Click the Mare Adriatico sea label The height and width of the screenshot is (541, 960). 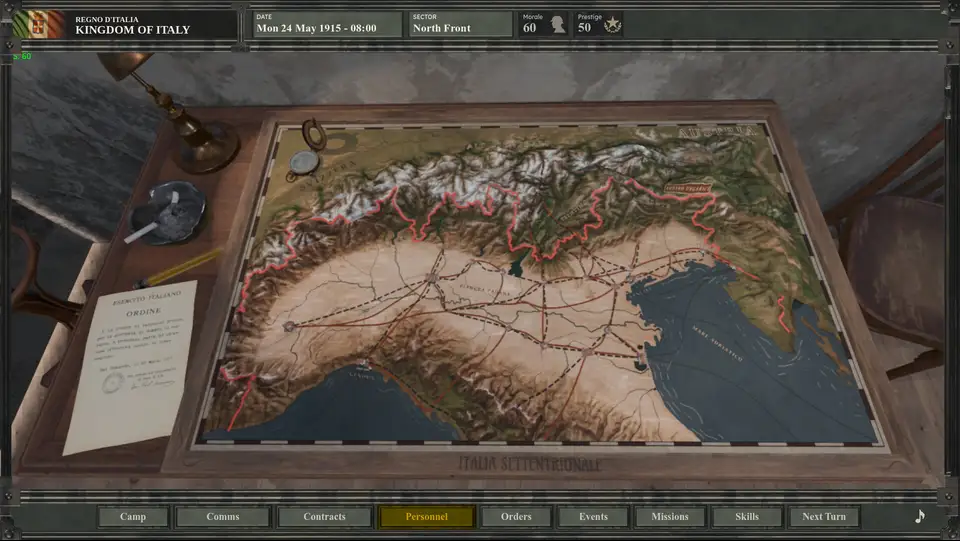click(716, 343)
